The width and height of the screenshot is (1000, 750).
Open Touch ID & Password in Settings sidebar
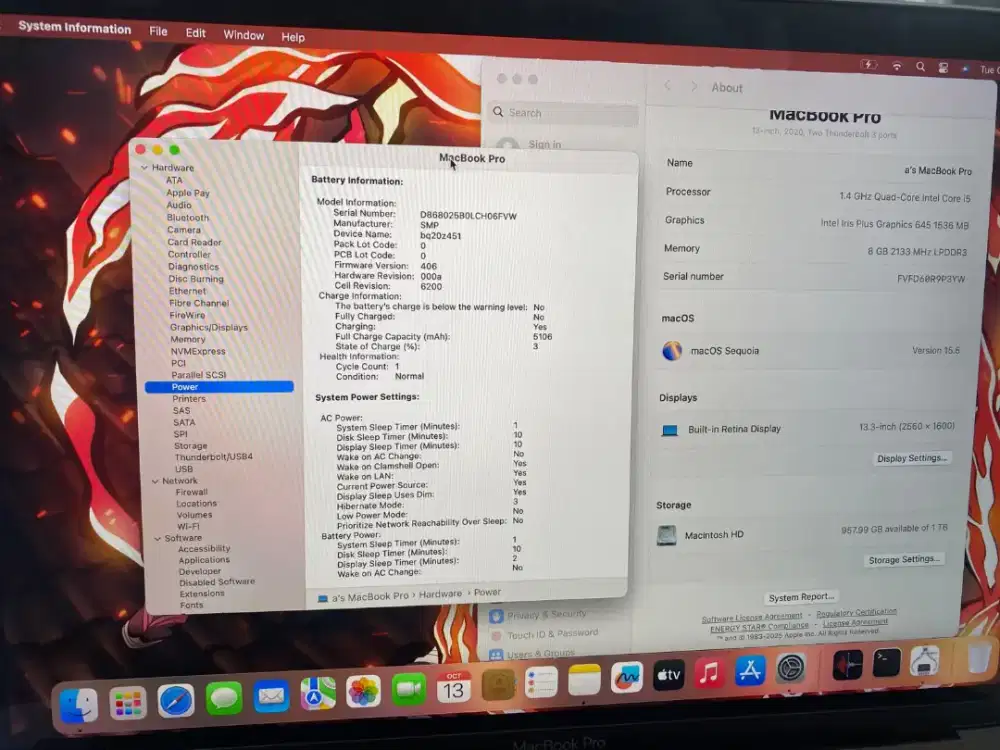click(x=553, y=634)
